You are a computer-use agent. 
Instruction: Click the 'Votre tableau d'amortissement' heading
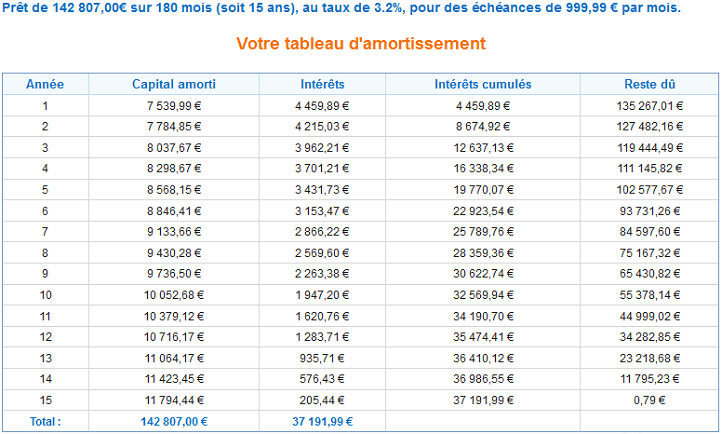point(361,44)
